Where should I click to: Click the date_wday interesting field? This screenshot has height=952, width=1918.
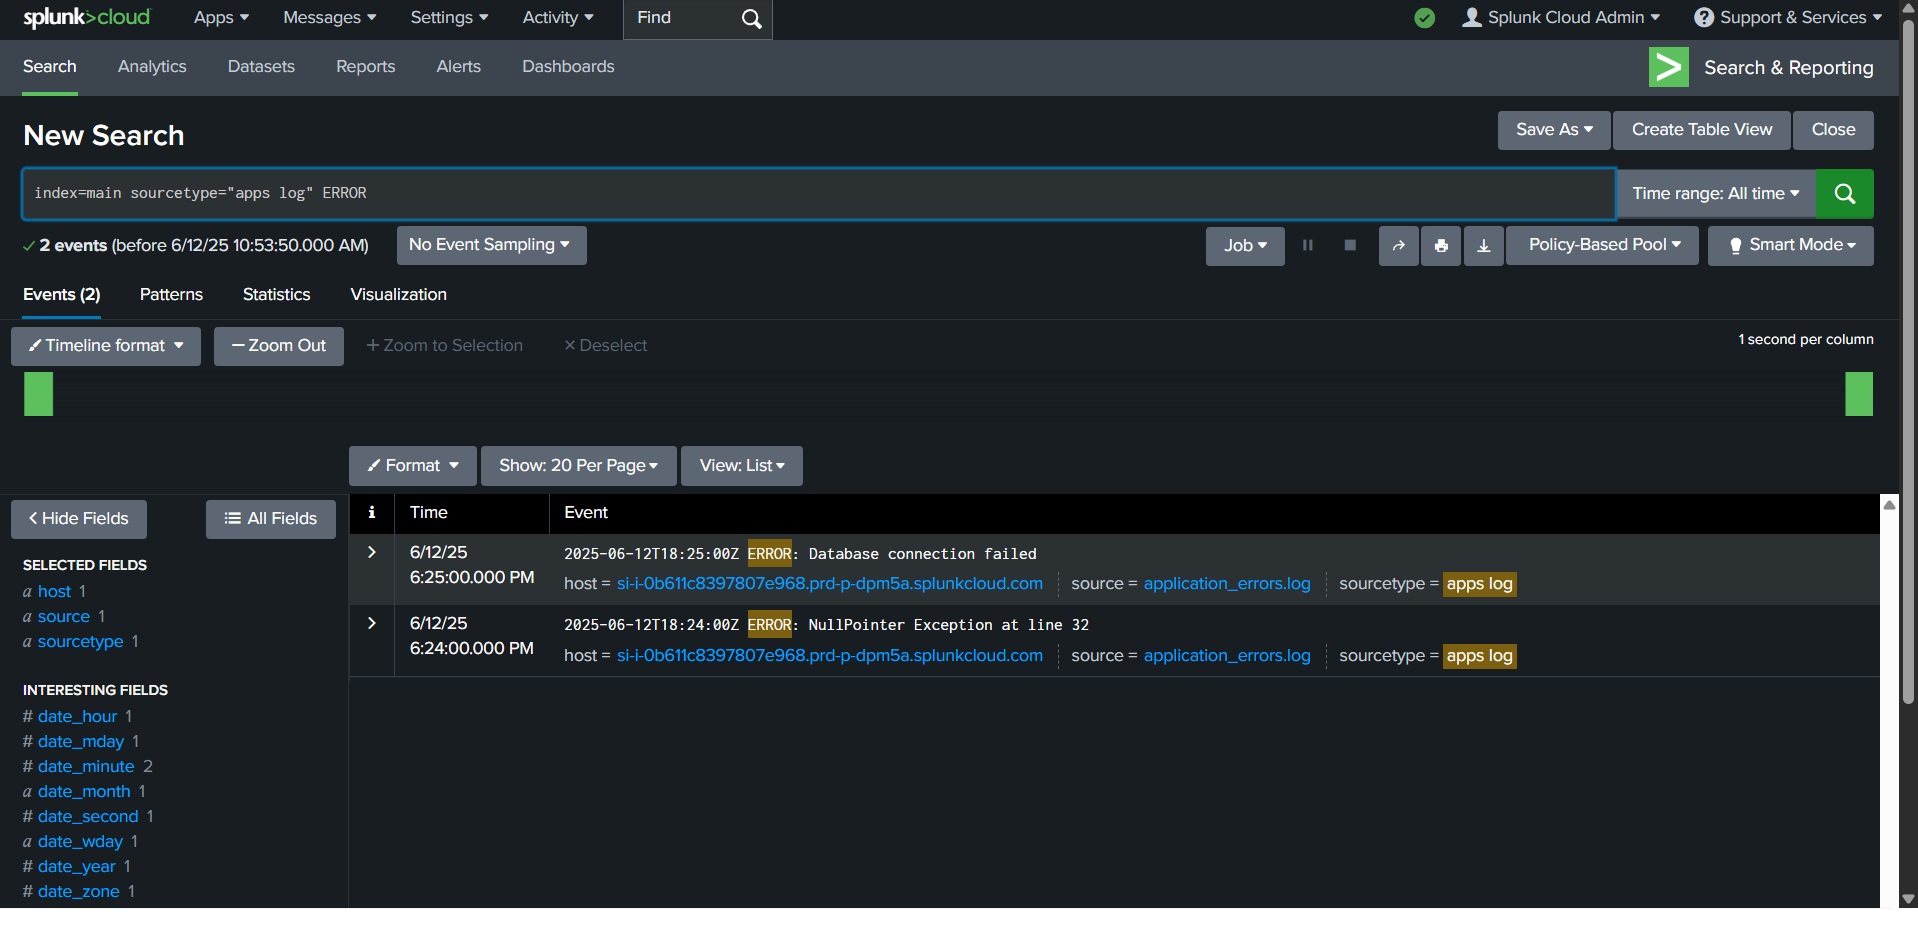pyautogui.click(x=80, y=842)
